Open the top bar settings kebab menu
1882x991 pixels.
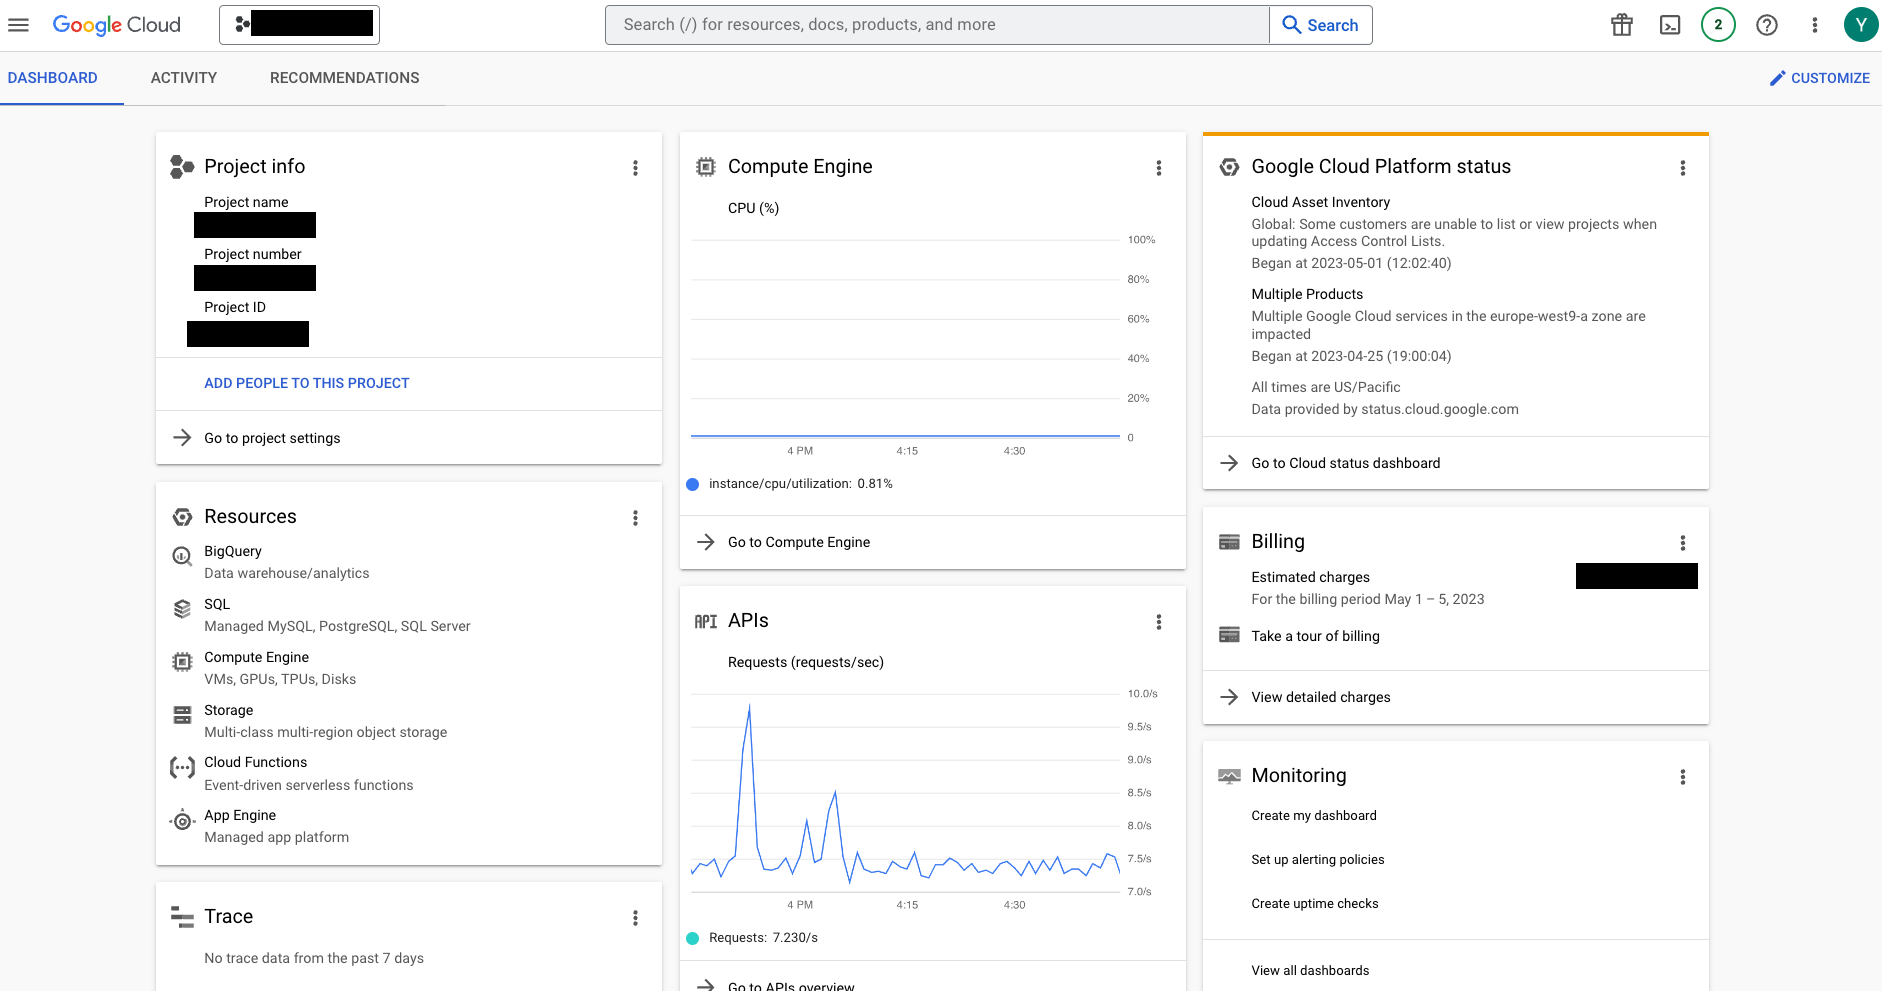tap(1815, 25)
